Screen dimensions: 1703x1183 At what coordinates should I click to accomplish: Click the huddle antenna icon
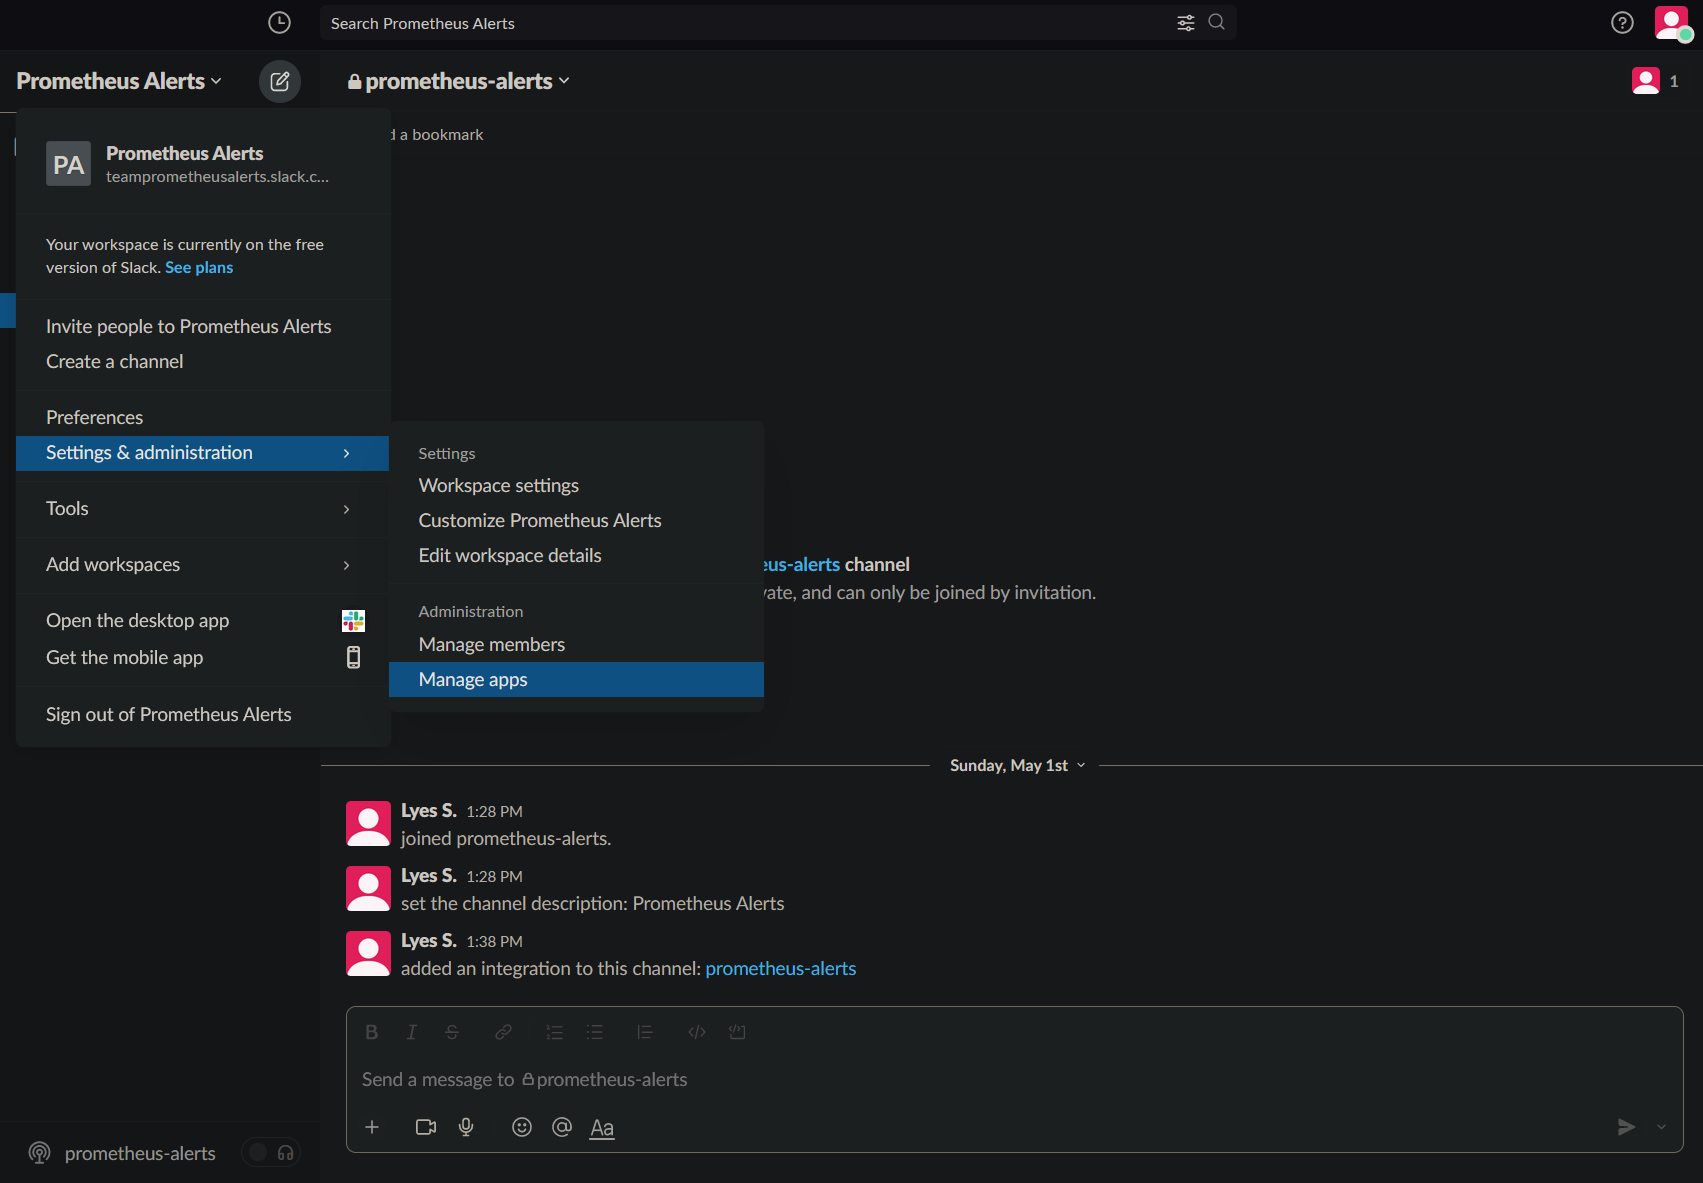[39, 1153]
